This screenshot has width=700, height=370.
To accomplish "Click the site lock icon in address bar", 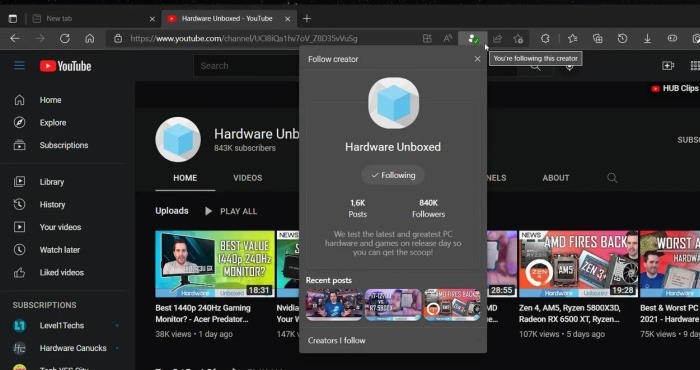I will click(118, 39).
